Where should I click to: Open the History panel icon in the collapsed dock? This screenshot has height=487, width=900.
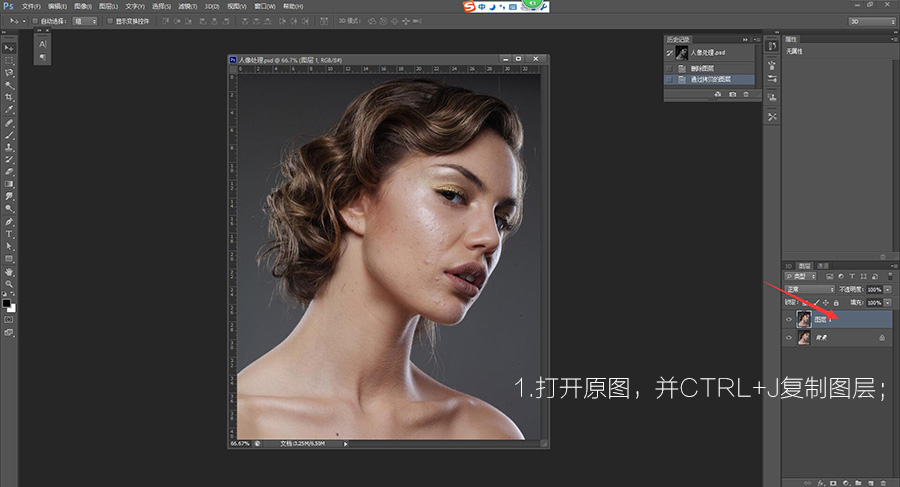point(772,45)
